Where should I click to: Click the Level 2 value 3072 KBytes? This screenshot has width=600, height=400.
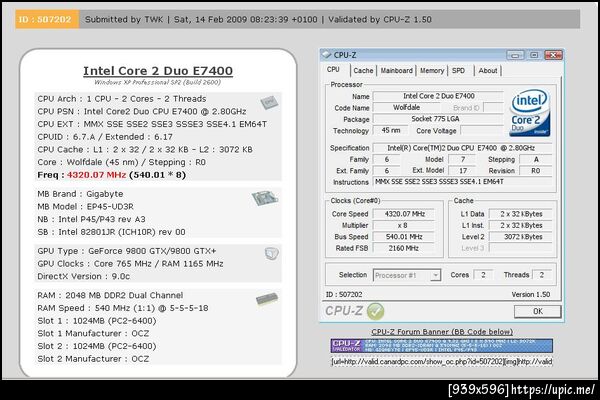[x=522, y=237]
